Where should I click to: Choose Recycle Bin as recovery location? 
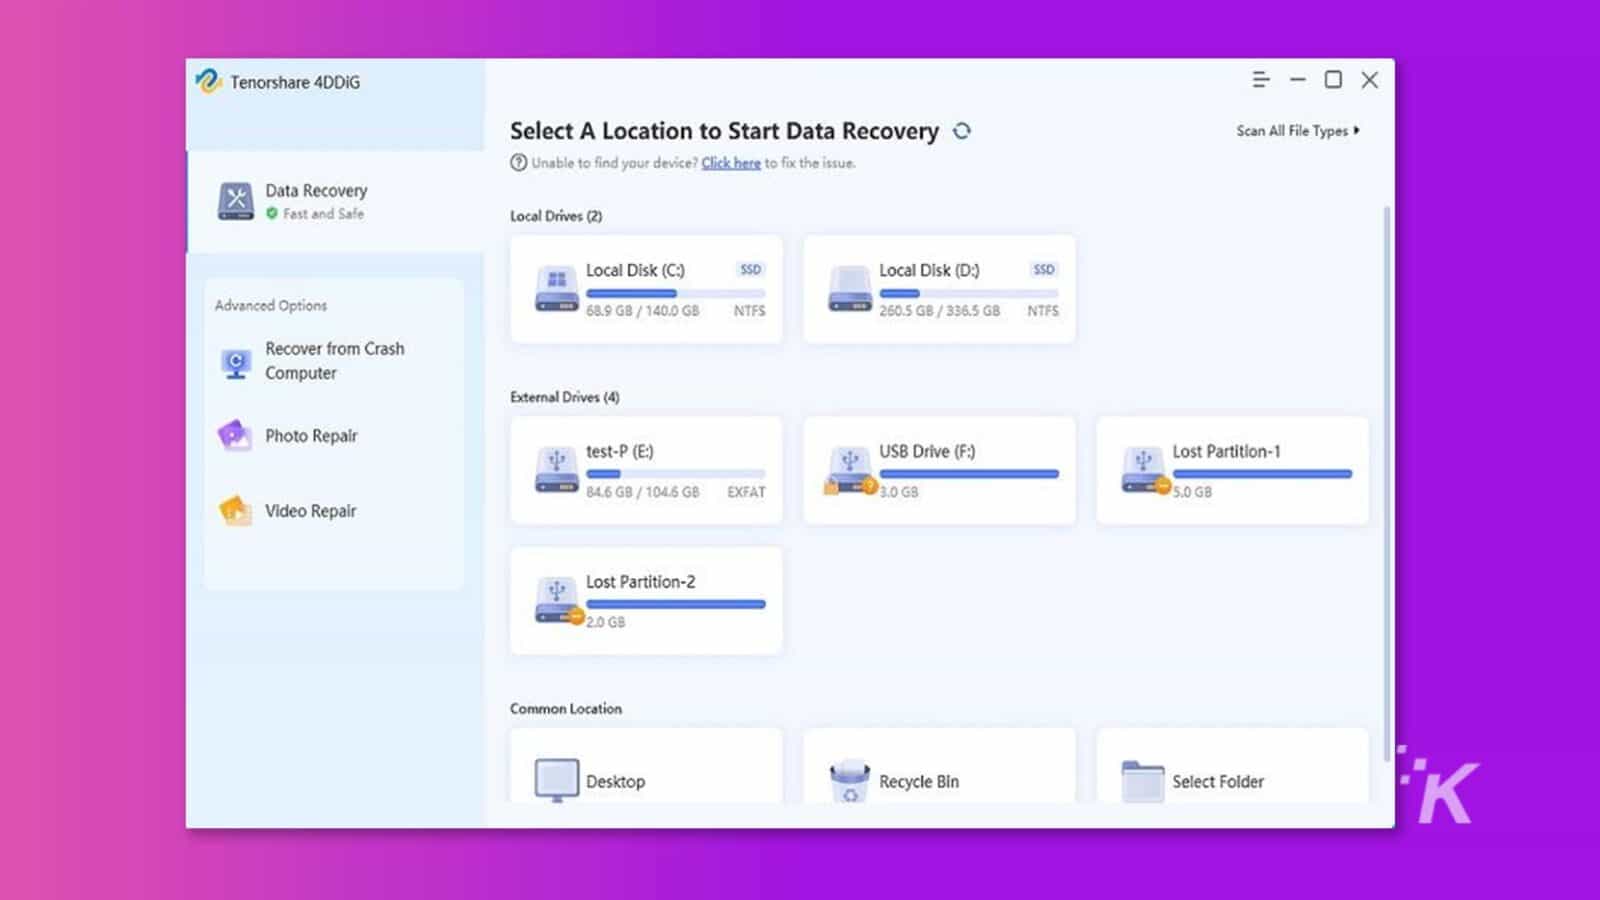pos(939,766)
